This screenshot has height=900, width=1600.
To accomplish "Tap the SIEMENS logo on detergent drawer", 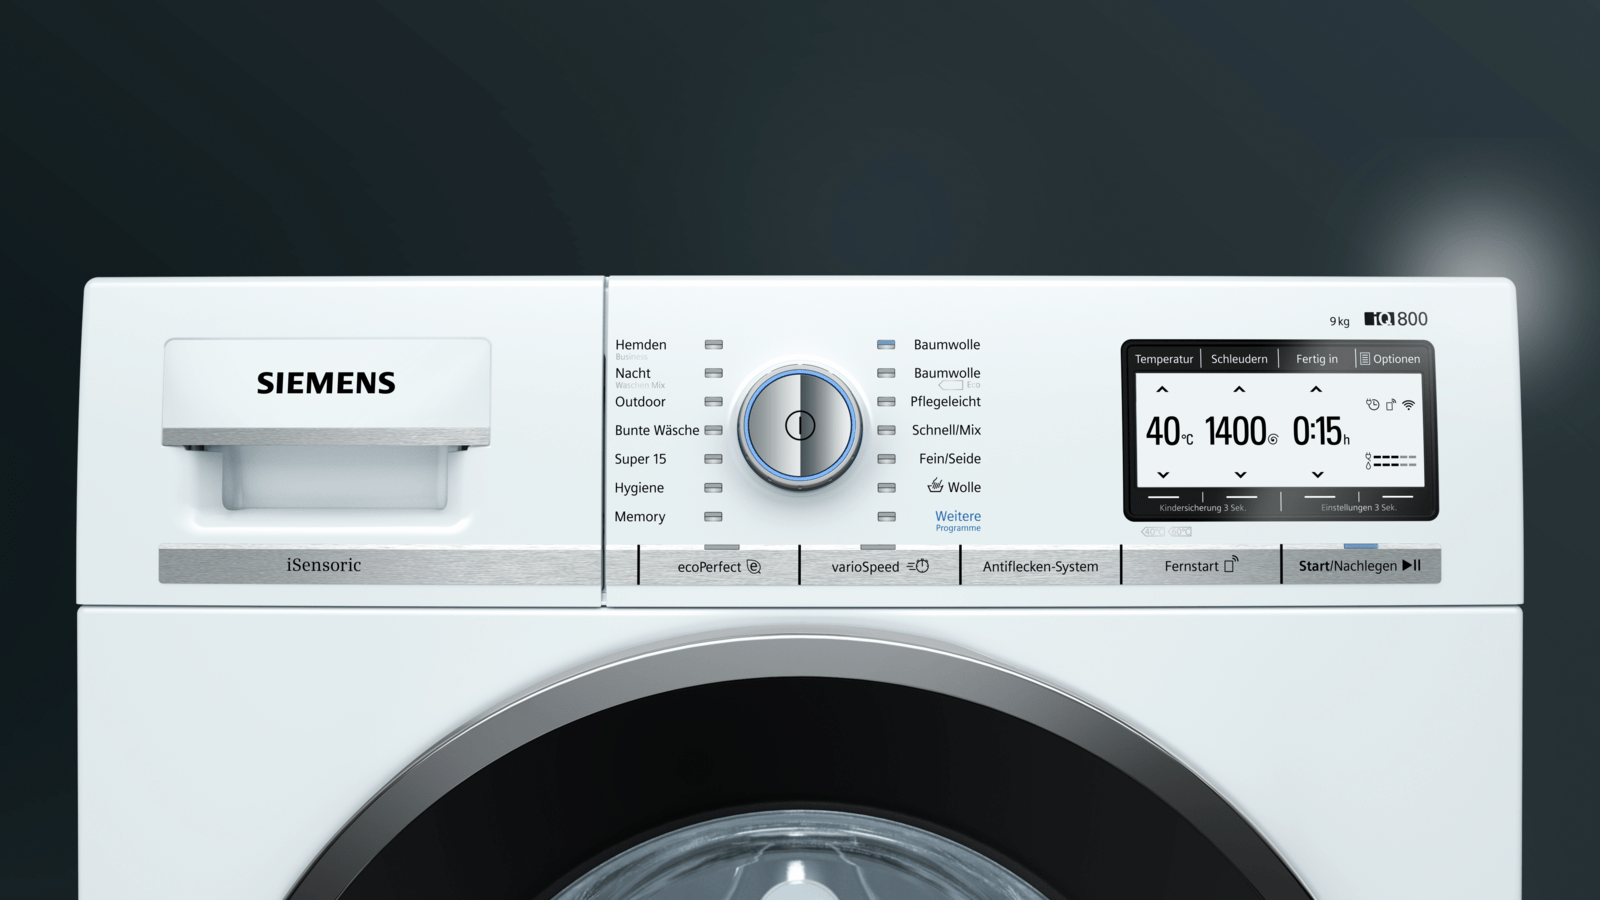I will [x=326, y=383].
